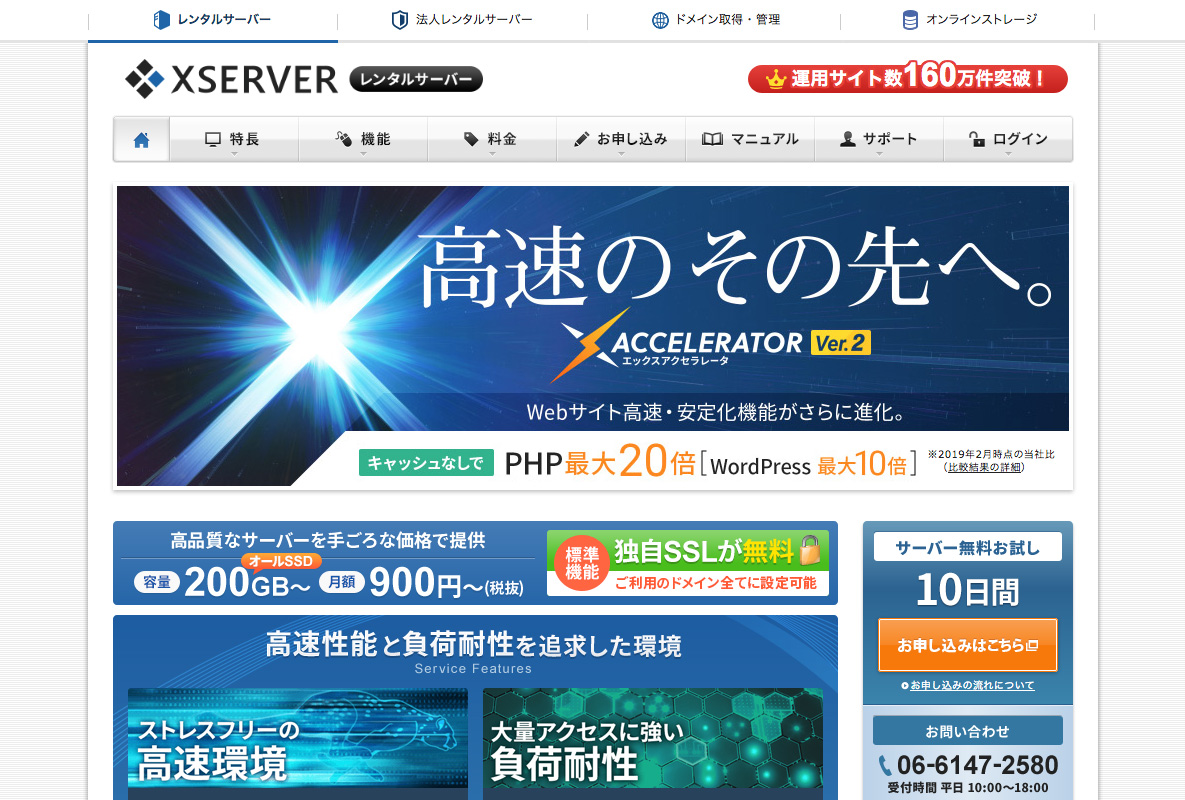
Task: Click the 高速性能と負荷耐性を追求した環境 heading
Action: tap(474, 645)
